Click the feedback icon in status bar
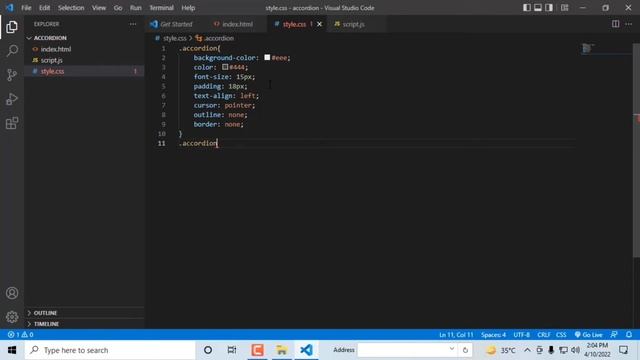This screenshot has height=360, width=640. click(x=614, y=335)
